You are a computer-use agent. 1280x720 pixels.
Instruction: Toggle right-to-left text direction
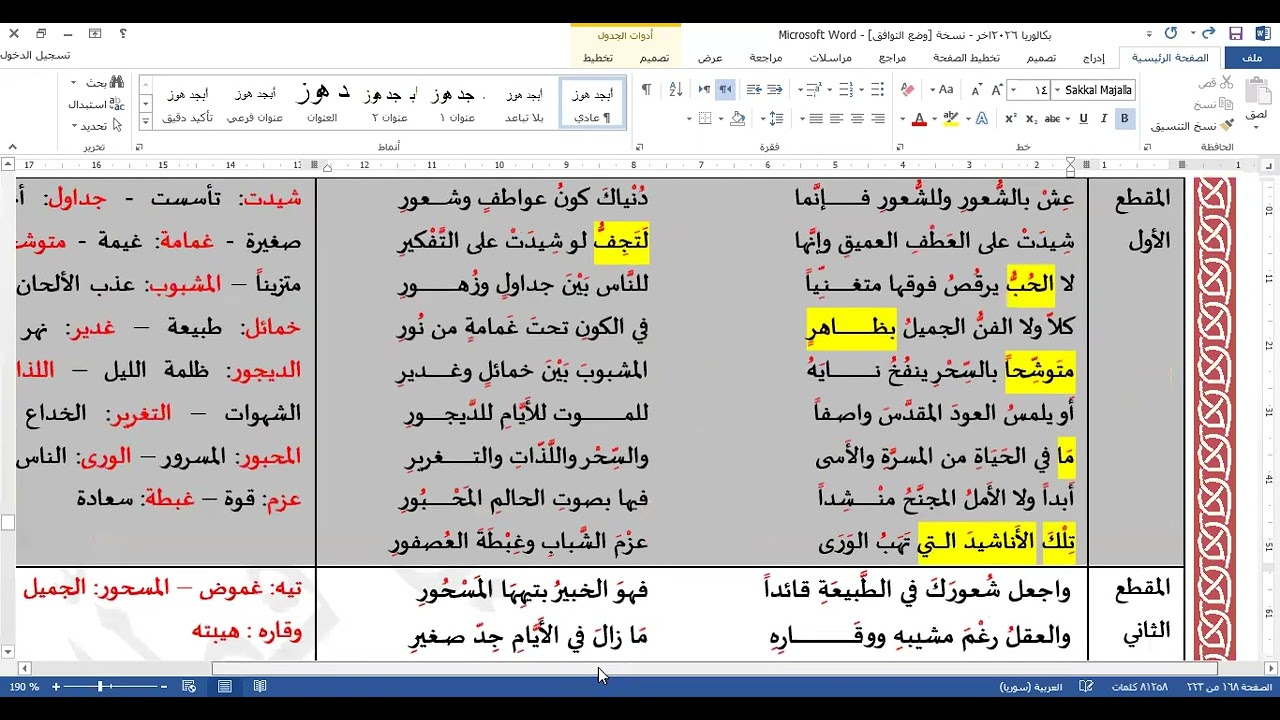click(x=725, y=90)
